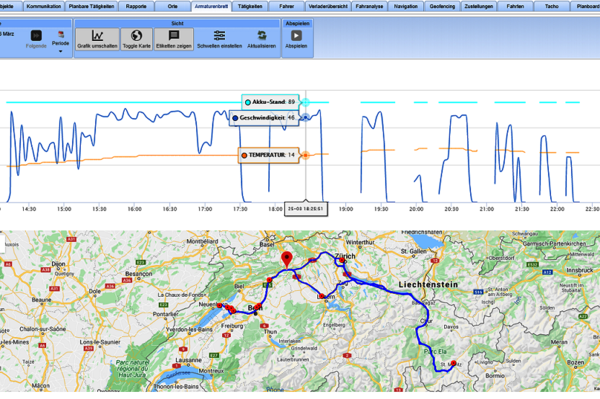Click the 18:25:51 timestamp cursor label

click(306, 209)
